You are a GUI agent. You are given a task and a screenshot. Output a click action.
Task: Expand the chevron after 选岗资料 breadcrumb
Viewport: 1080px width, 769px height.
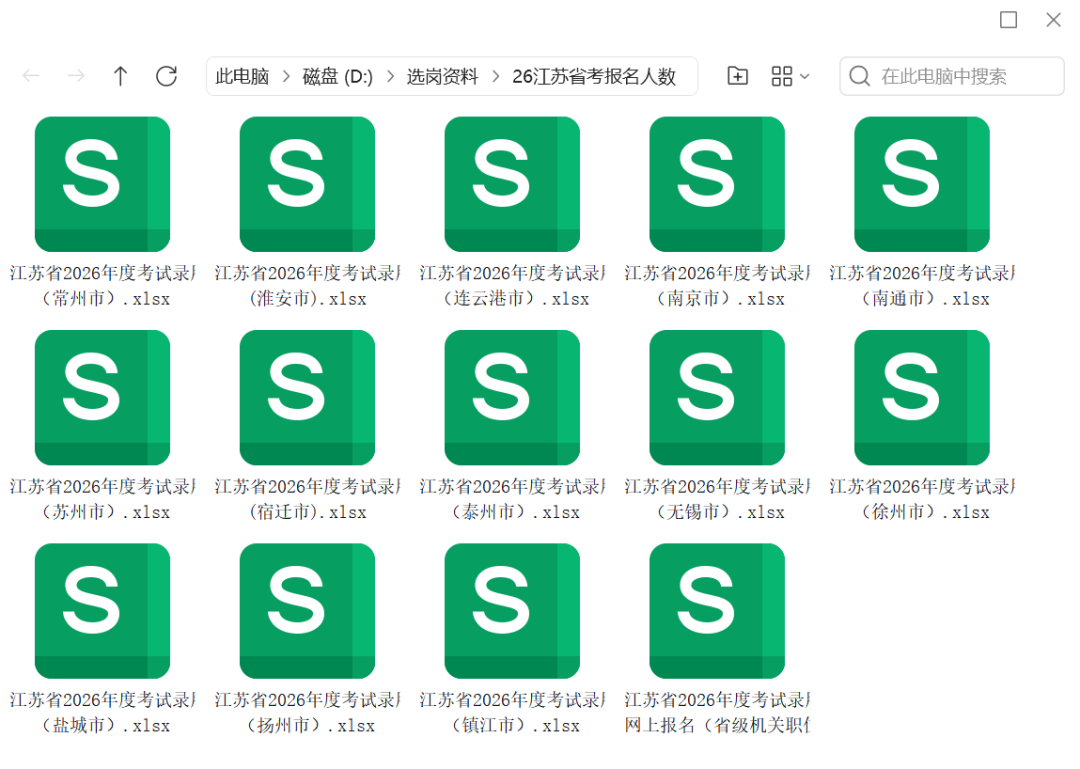click(x=495, y=77)
